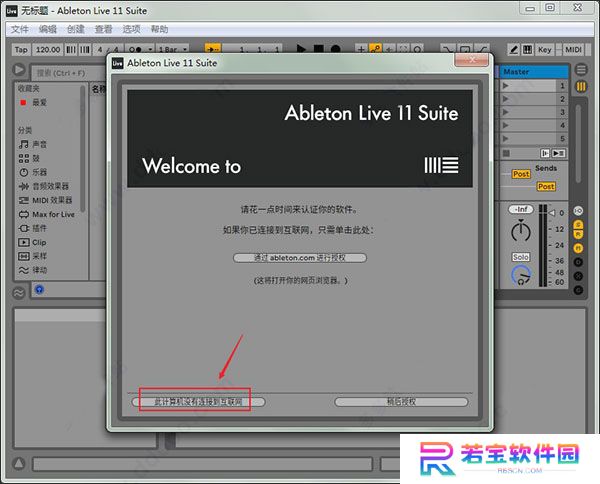Image resolution: width=600 pixels, height=484 pixels.
Task: Open the 创建 menu
Action: tap(75, 29)
